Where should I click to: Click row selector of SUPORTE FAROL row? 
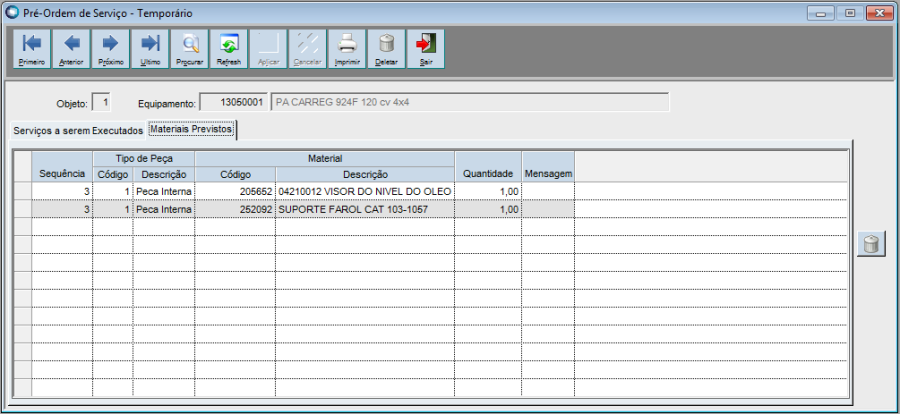coord(23,209)
